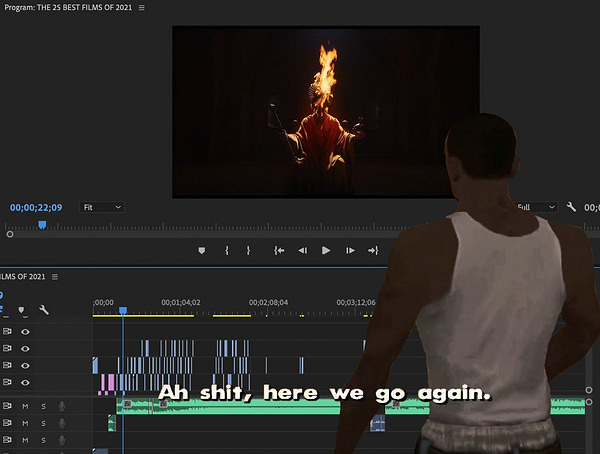The width and height of the screenshot is (600, 454).
Task: Solo the audio track with long waveform
Action: coord(44,406)
